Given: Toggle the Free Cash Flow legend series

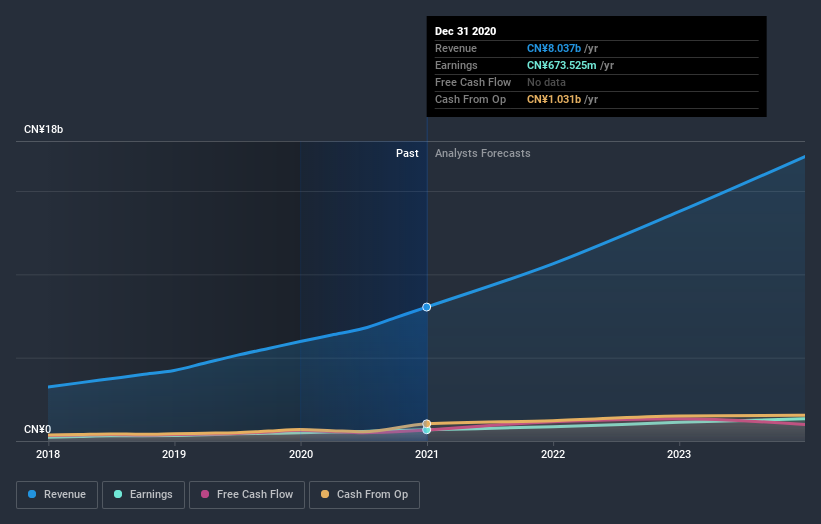Looking at the screenshot, I should (x=247, y=495).
